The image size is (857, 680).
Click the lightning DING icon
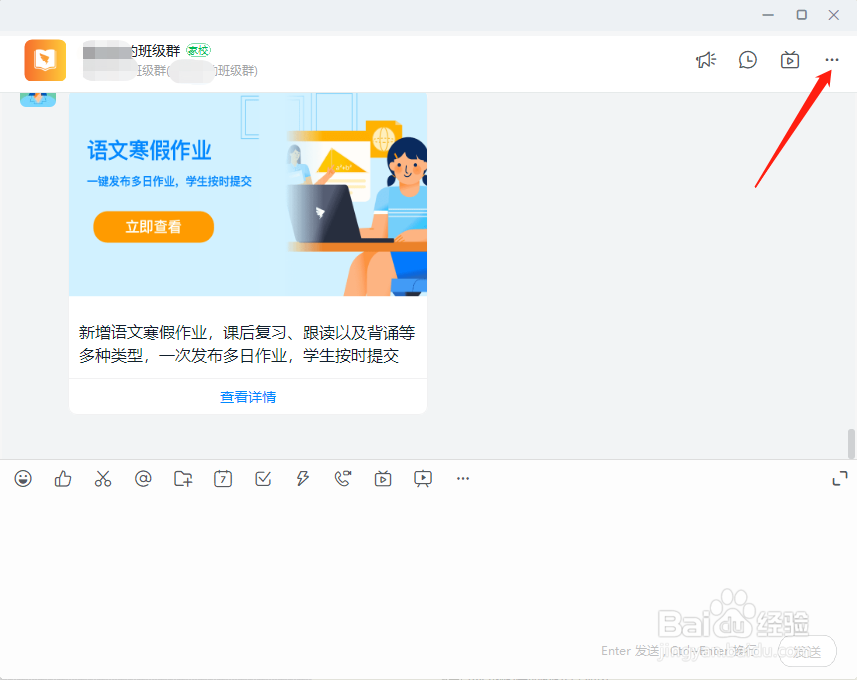click(x=303, y=479)
